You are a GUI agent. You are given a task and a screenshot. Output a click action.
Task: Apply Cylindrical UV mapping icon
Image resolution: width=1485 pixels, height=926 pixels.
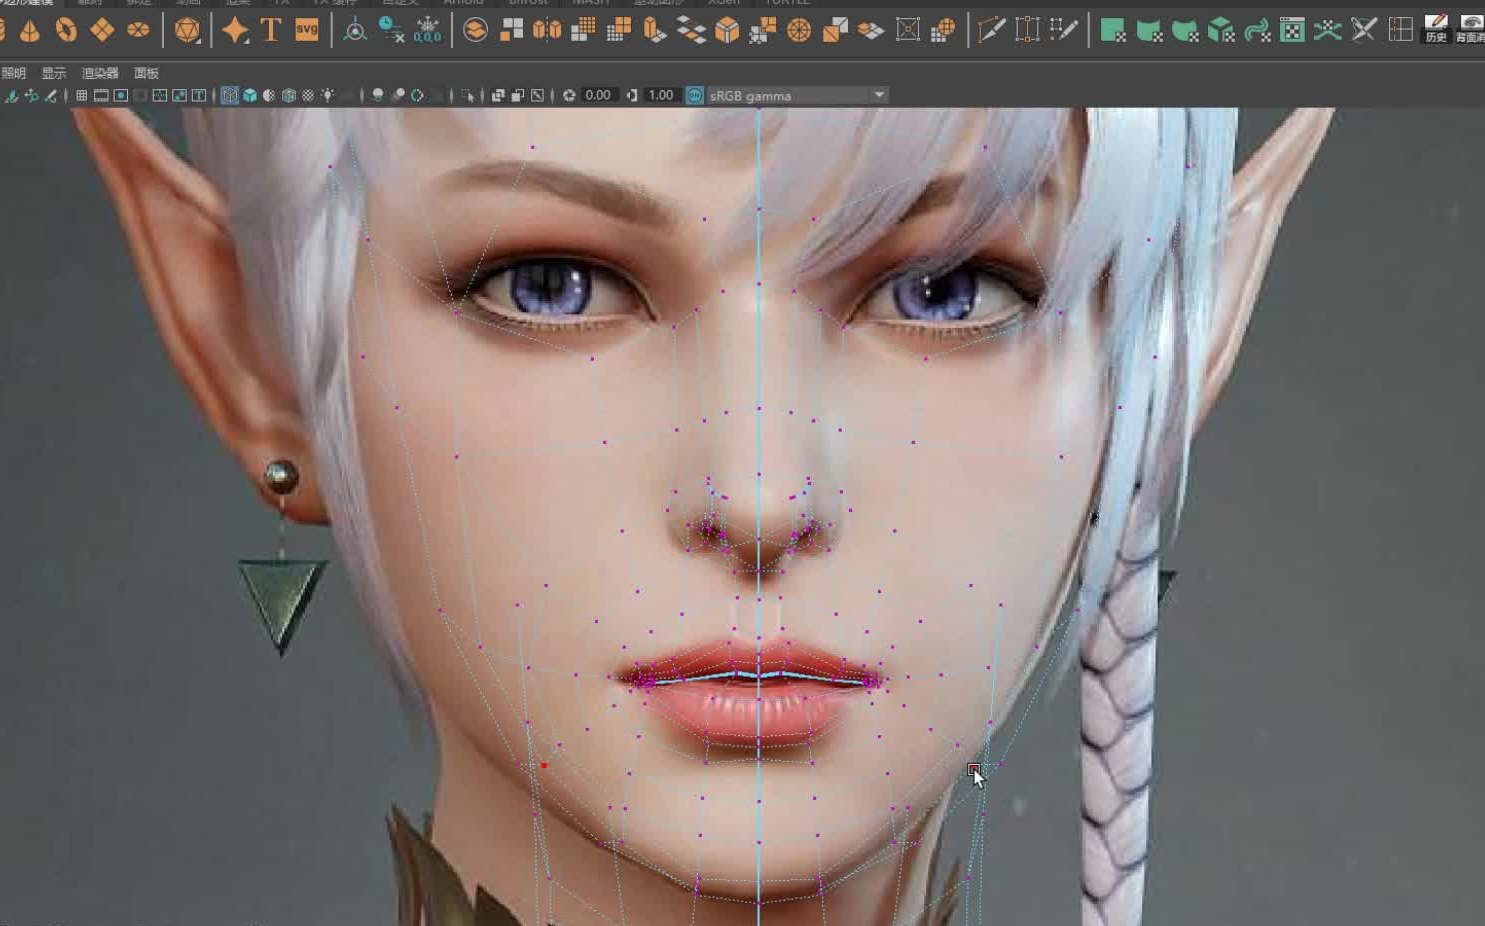point(1149,30)
